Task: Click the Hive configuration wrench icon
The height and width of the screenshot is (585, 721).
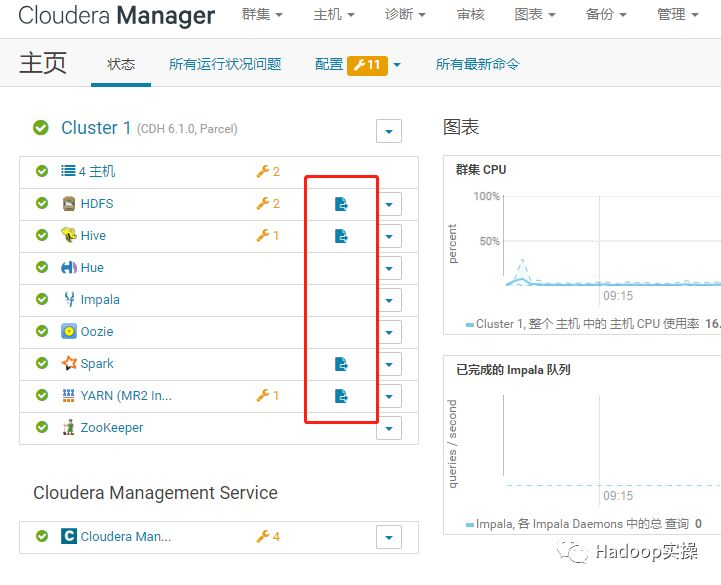Action: (263, 235)
